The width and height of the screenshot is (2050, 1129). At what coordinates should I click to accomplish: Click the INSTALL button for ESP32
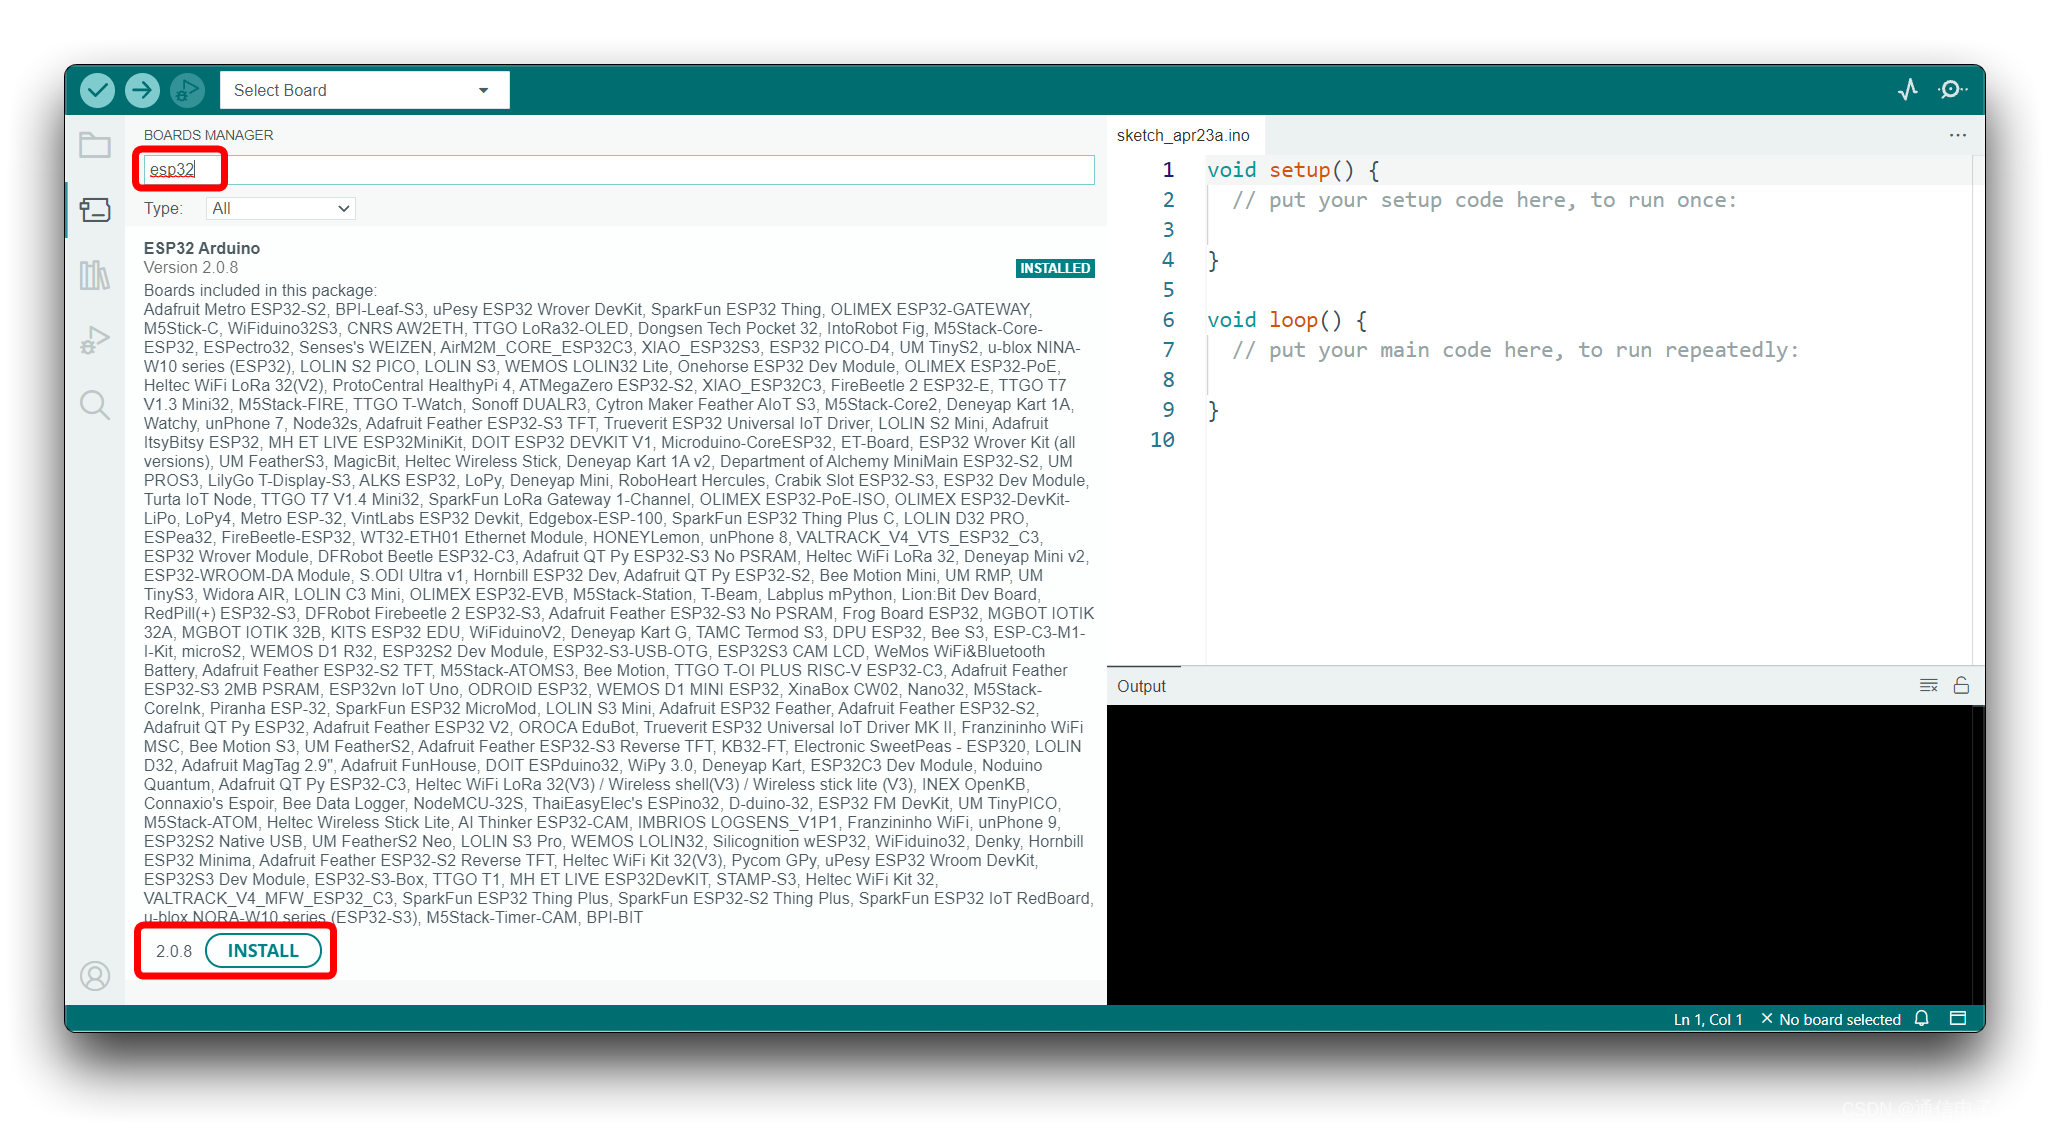(263, 951)
